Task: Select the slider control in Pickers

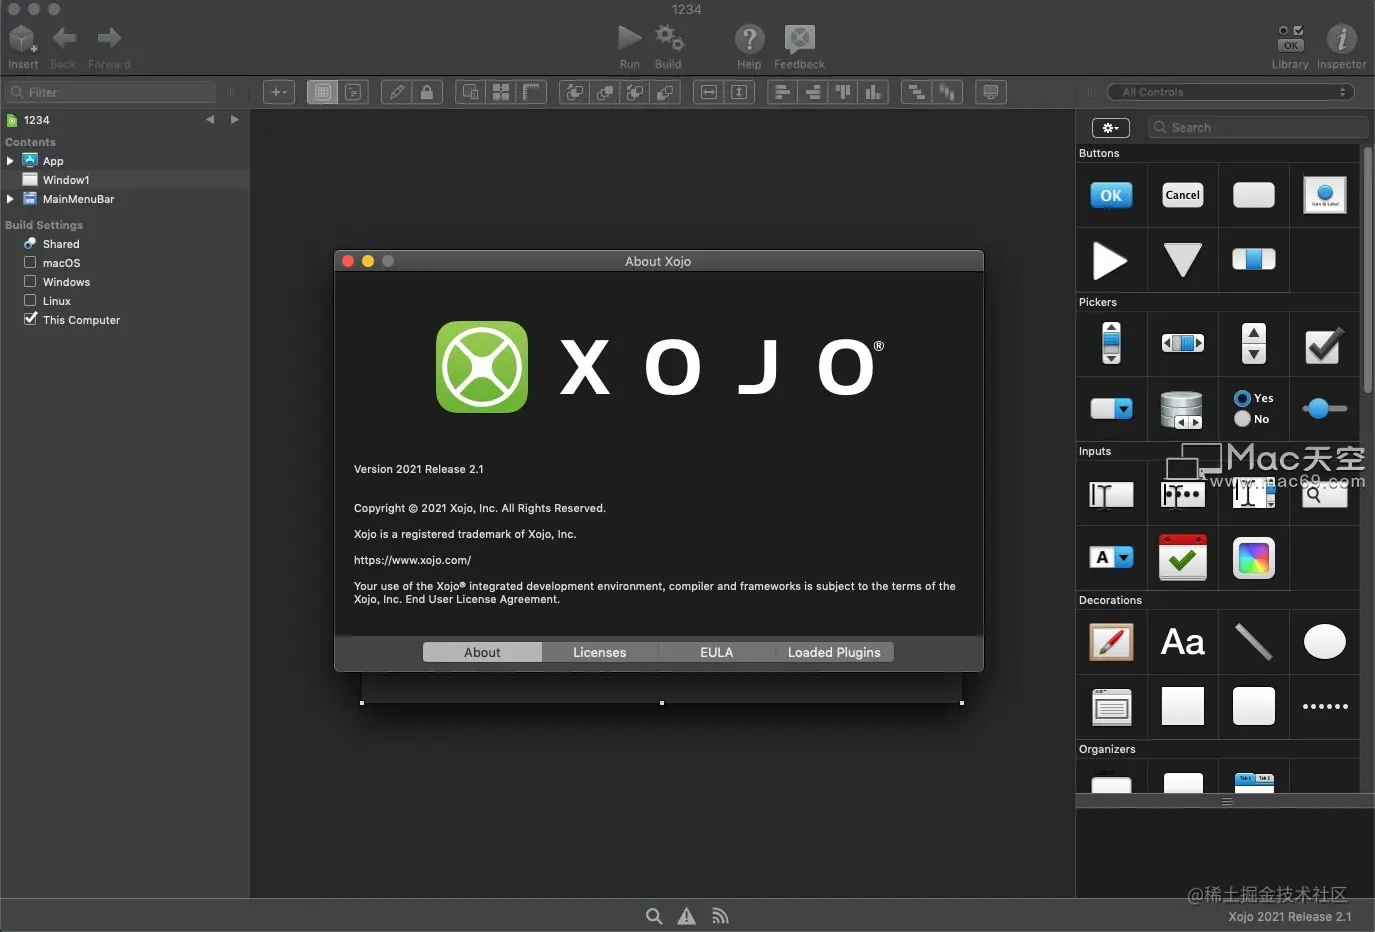Action: pos(1324,408)
